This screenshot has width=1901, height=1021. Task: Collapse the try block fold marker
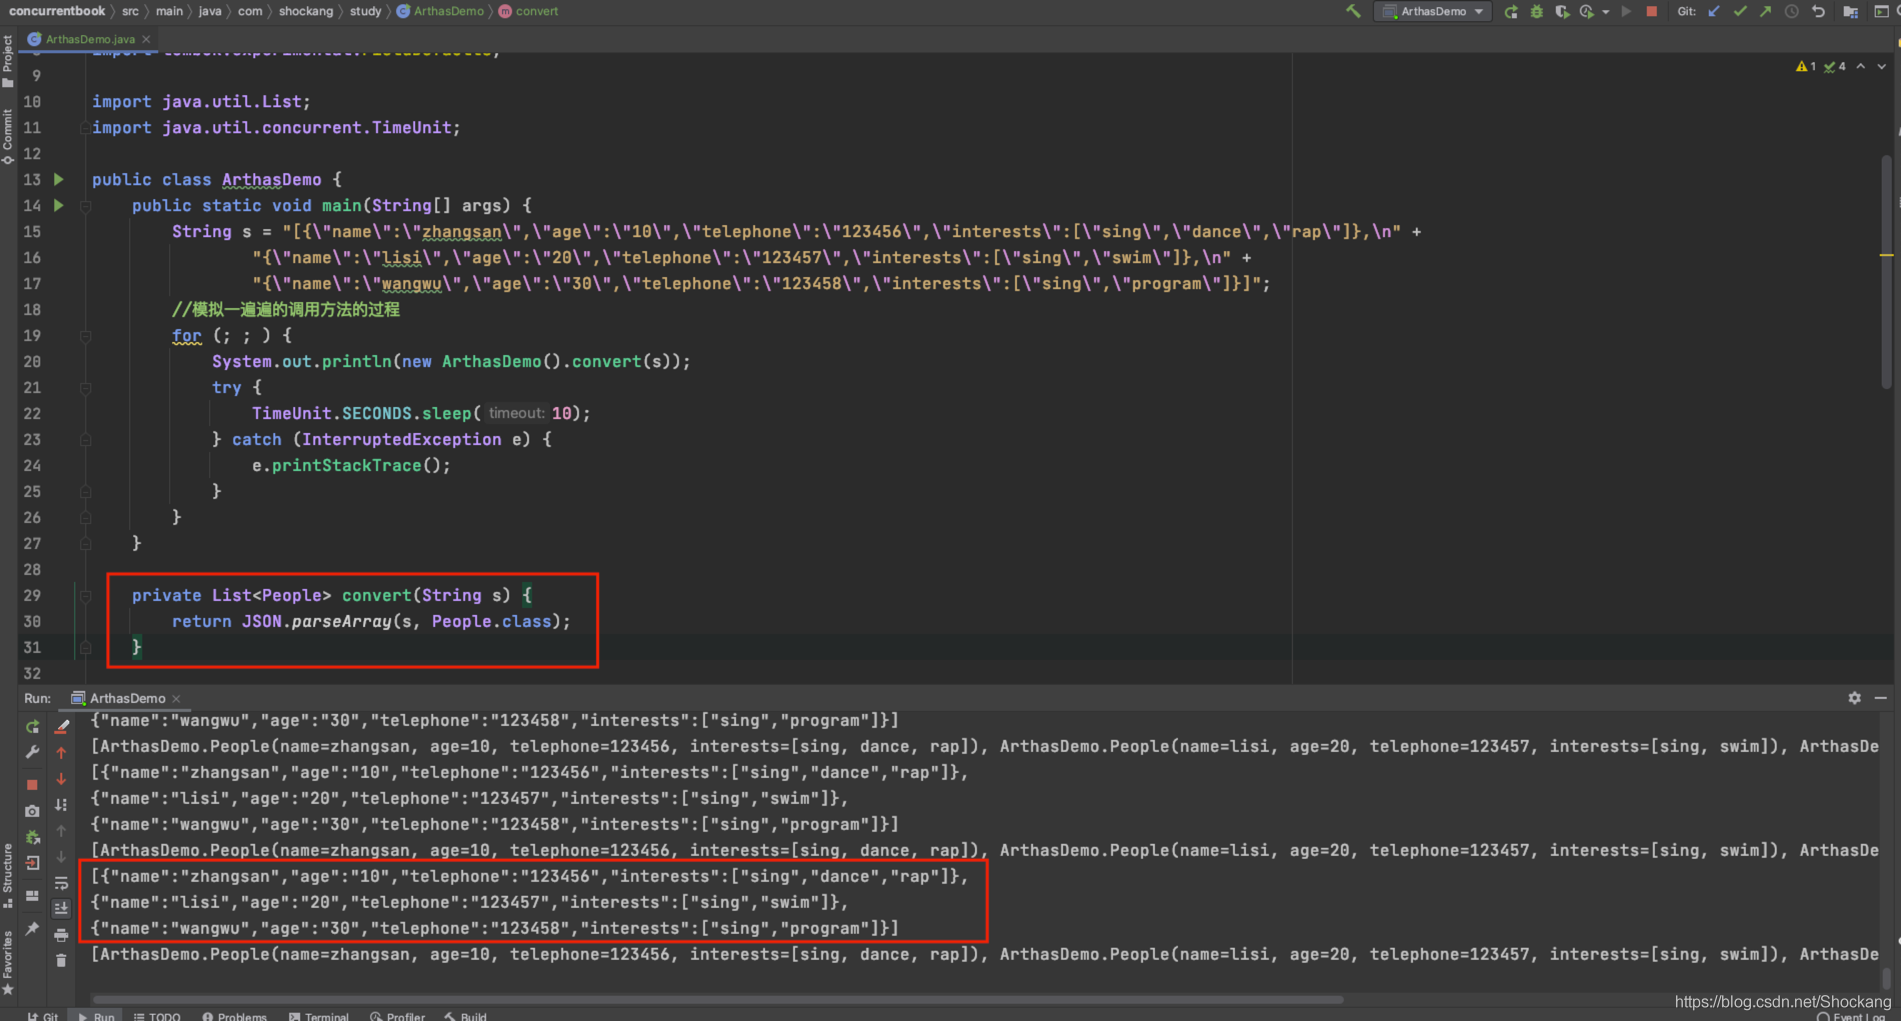point(86,388)
